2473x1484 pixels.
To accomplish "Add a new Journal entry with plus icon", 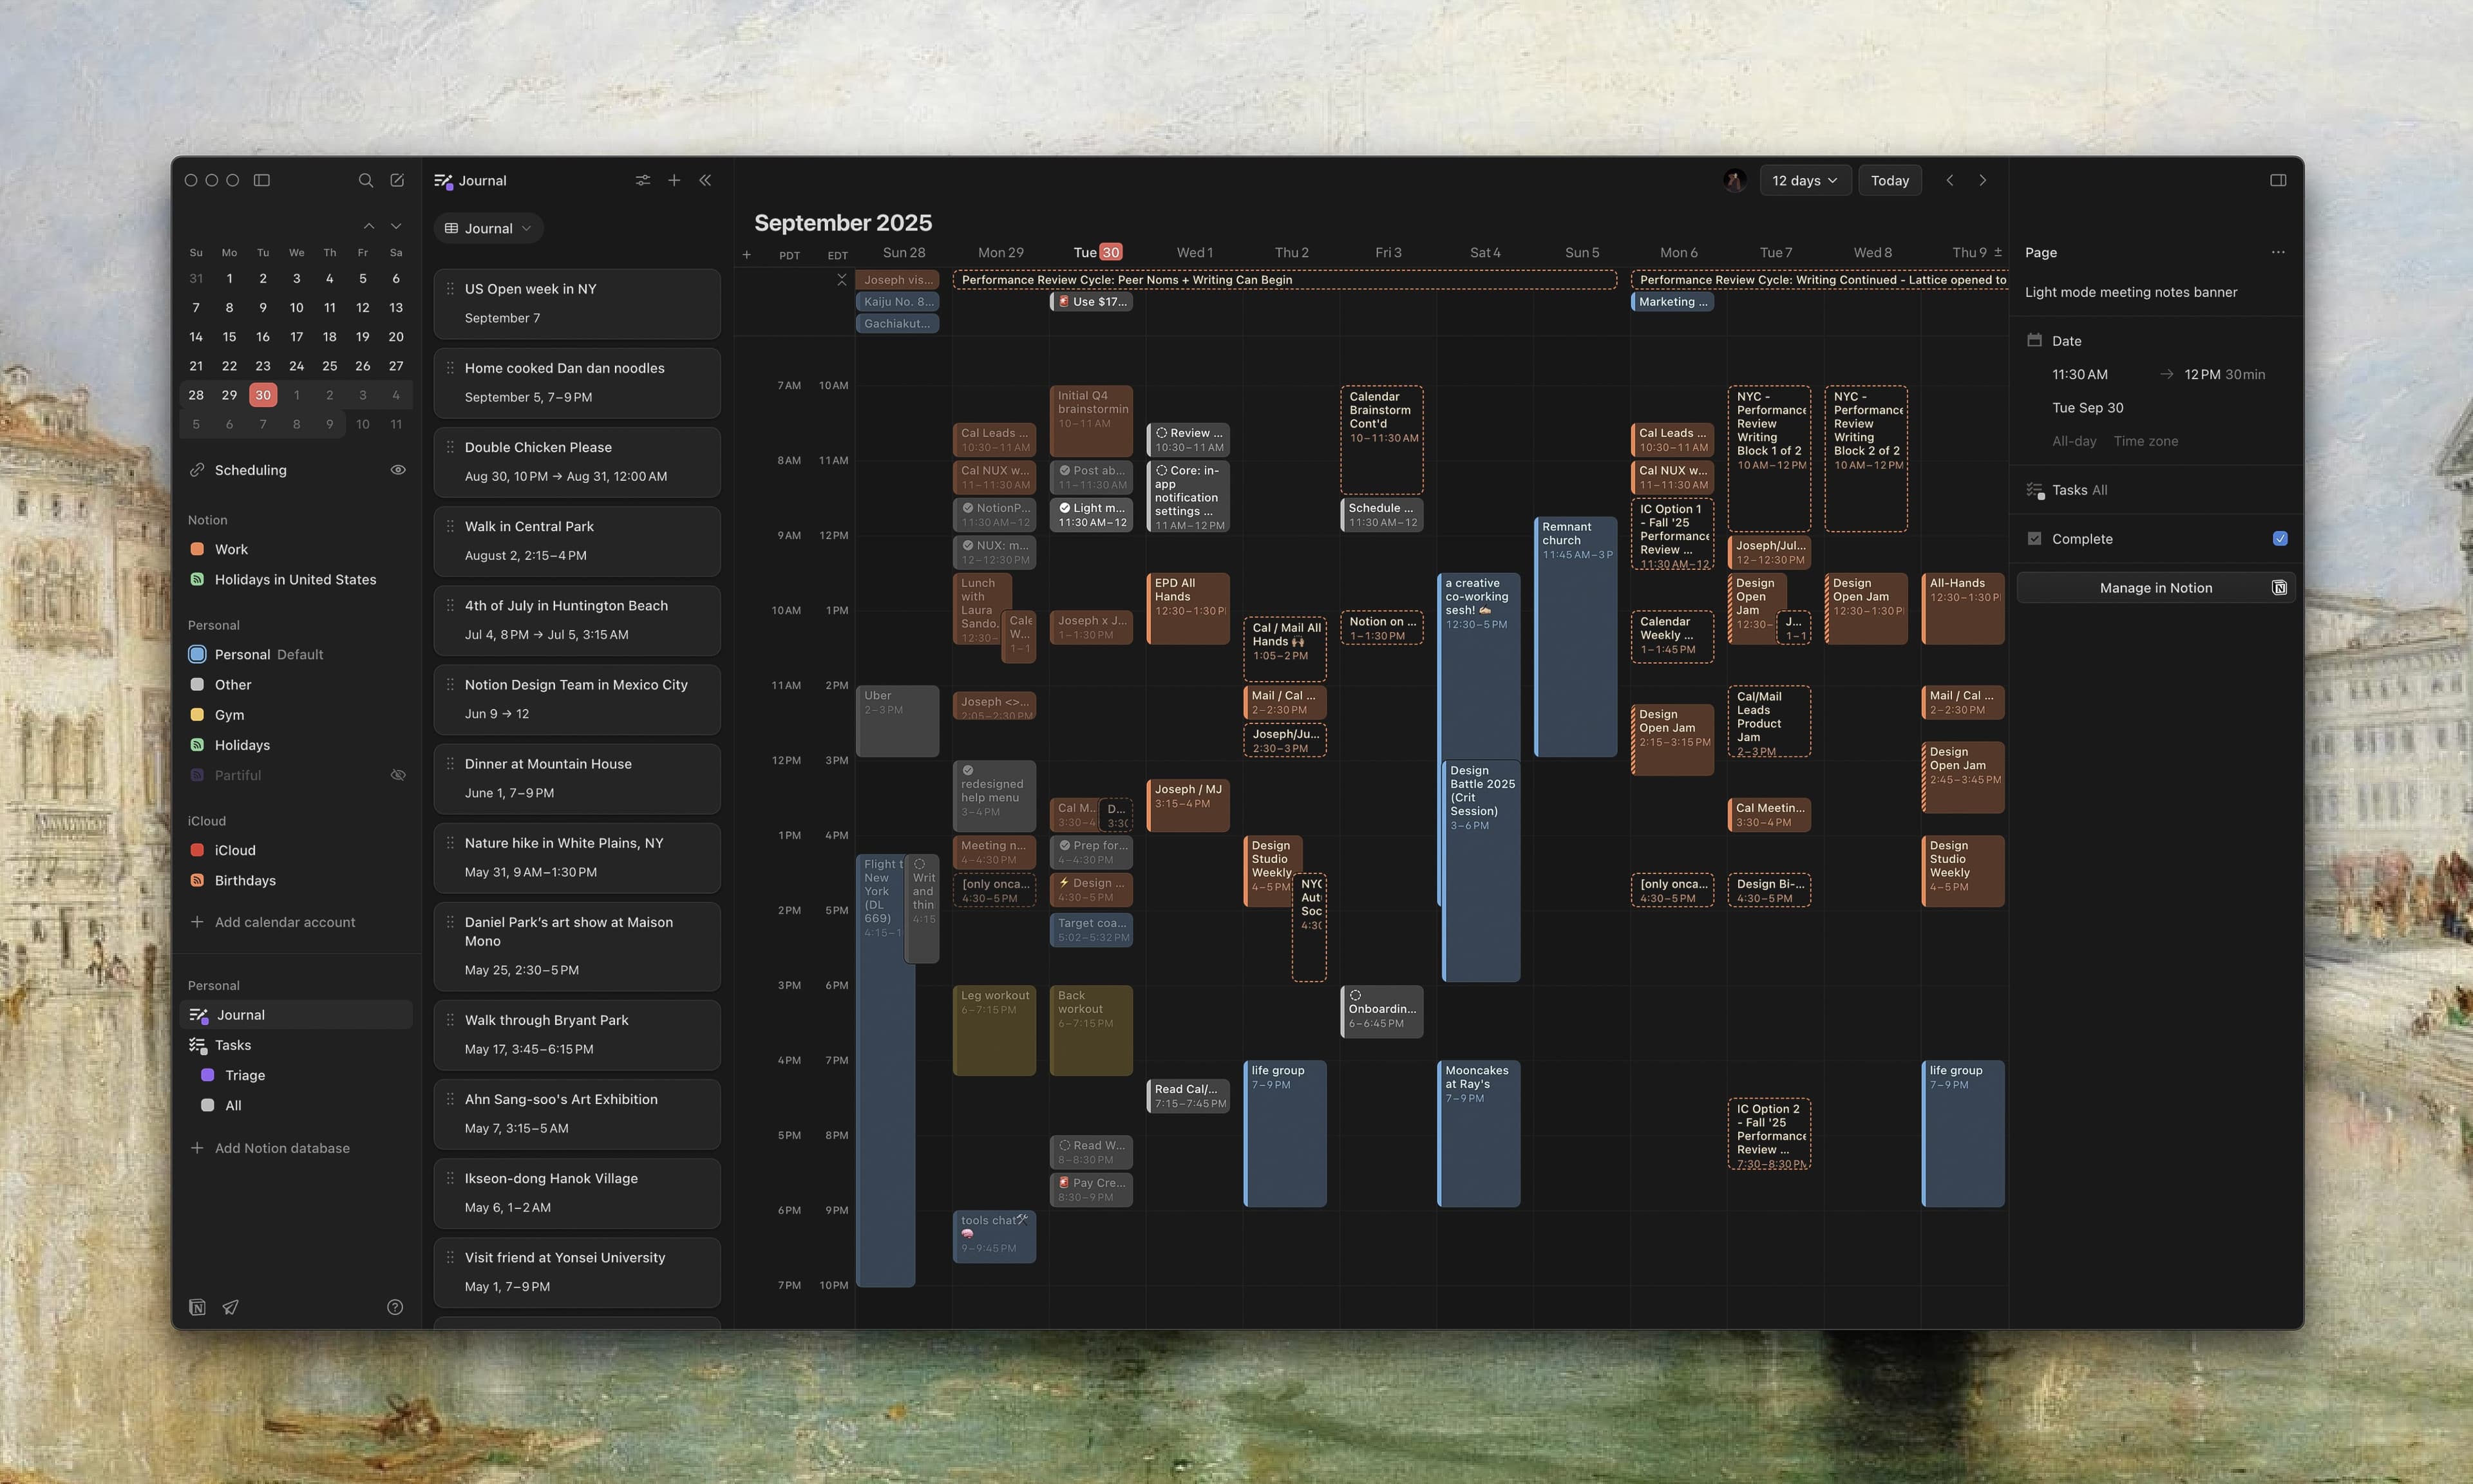I will (x=674, y=180).
